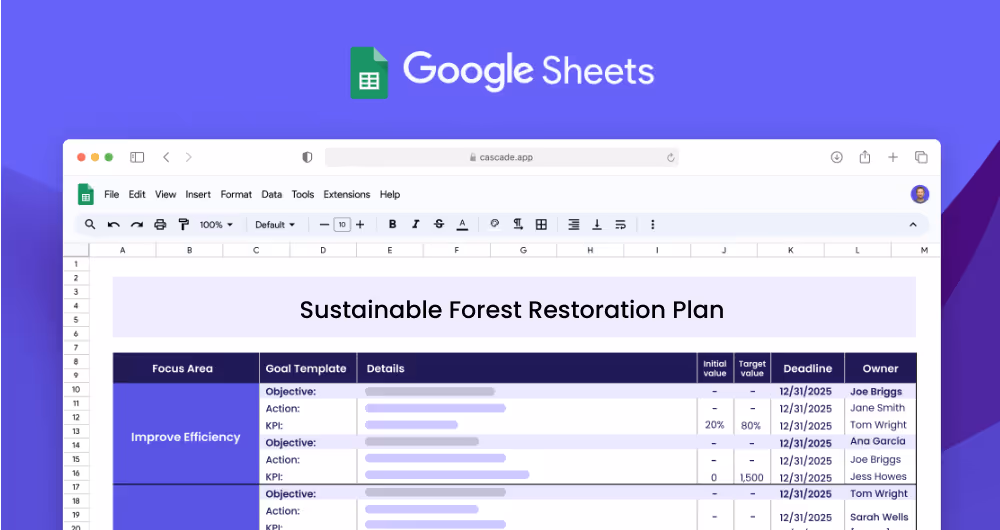Open a new browser tab
1000x530 pixels.
pos(893,158)
